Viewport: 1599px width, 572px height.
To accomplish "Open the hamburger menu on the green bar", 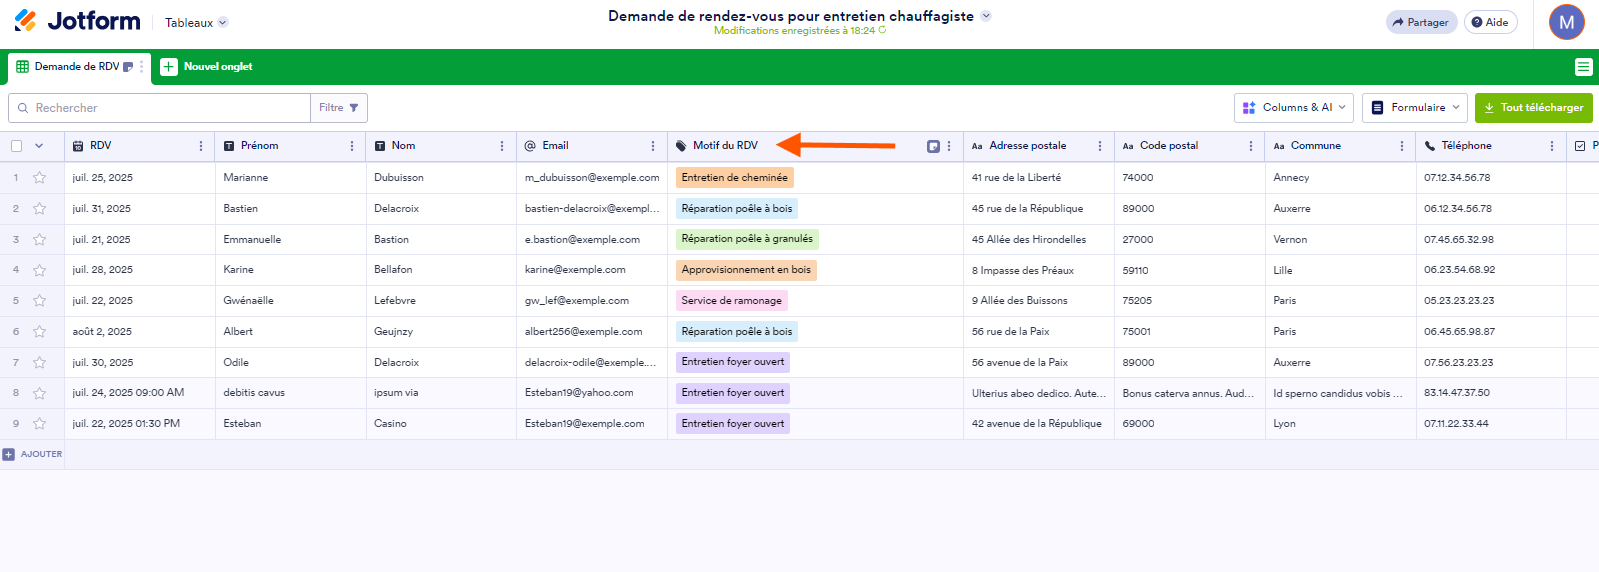I will pos(1583,67).
